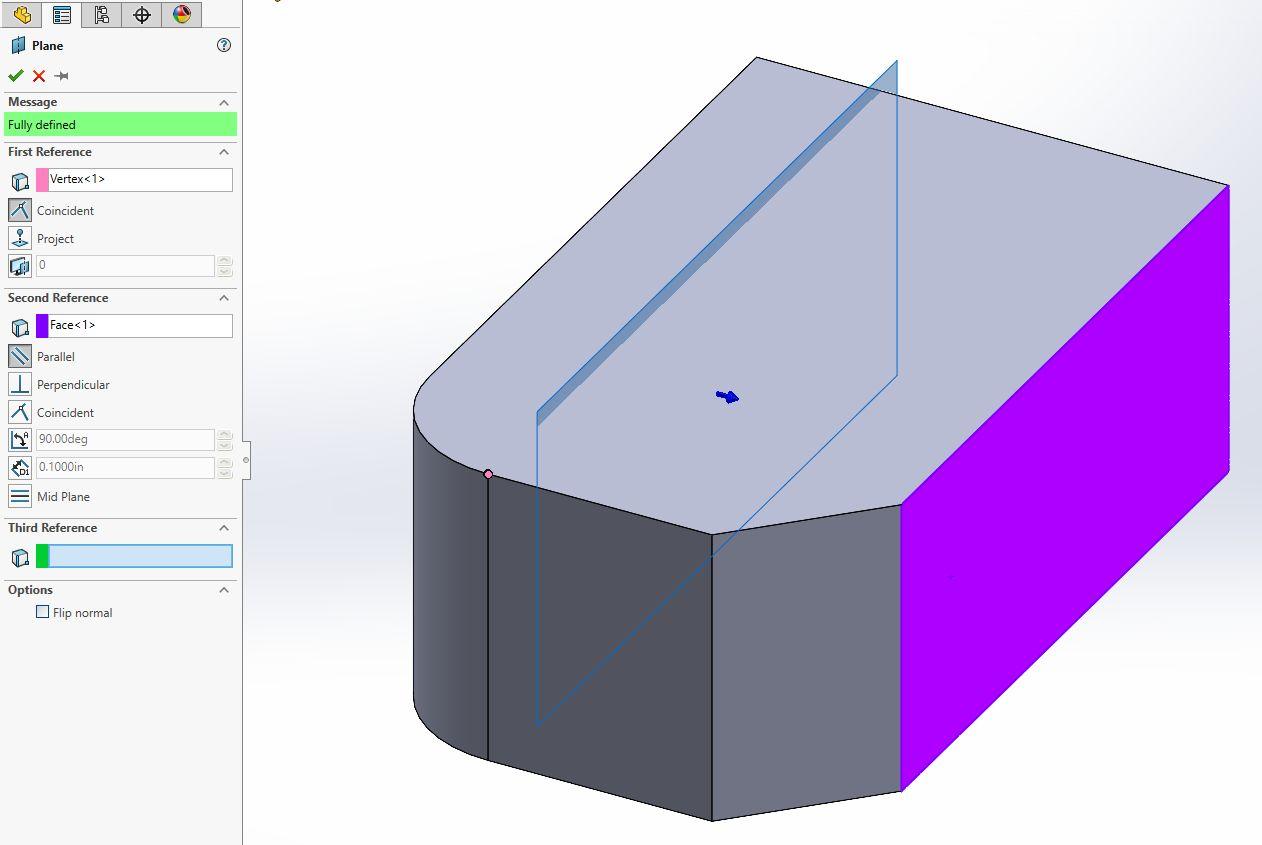Pick the pink vertex on the model
Screen dimensions: 1262x845
pos(488,474)
